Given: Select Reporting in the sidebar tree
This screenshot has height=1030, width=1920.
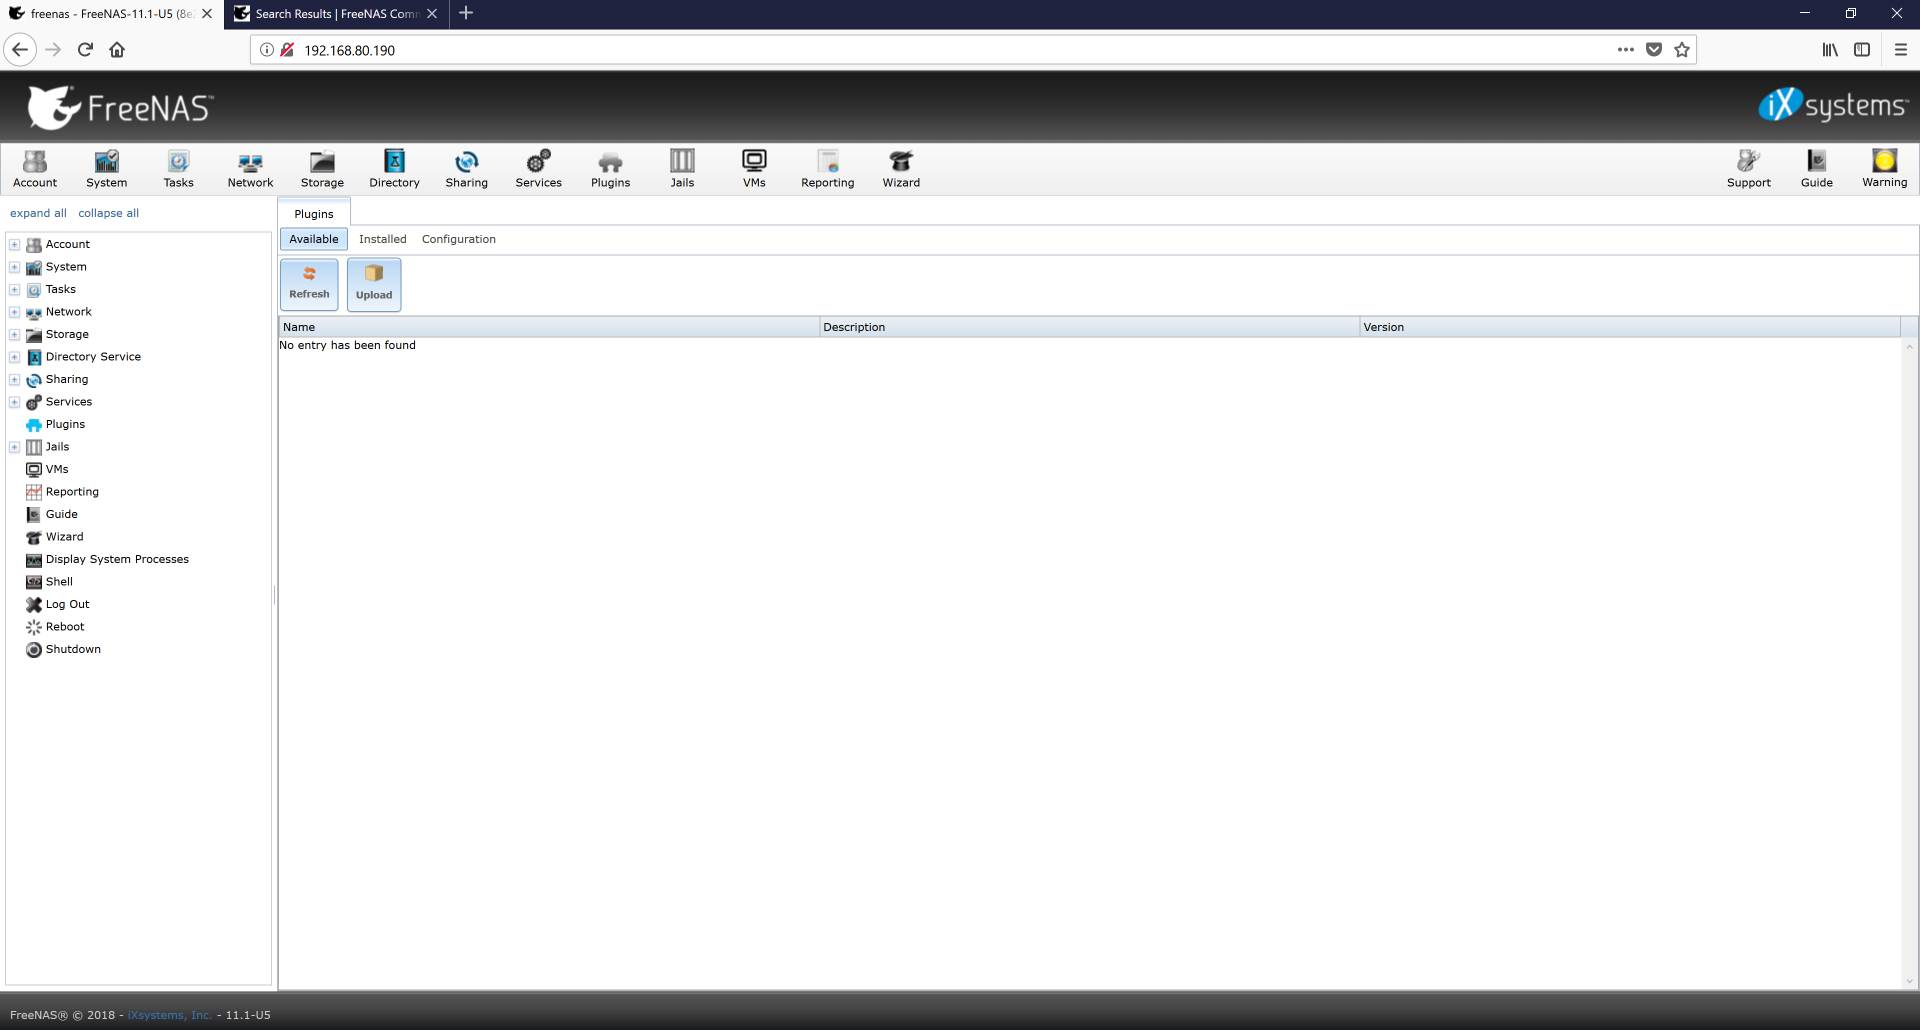Looking at the screenshot, I should click(x=72, y=492).
